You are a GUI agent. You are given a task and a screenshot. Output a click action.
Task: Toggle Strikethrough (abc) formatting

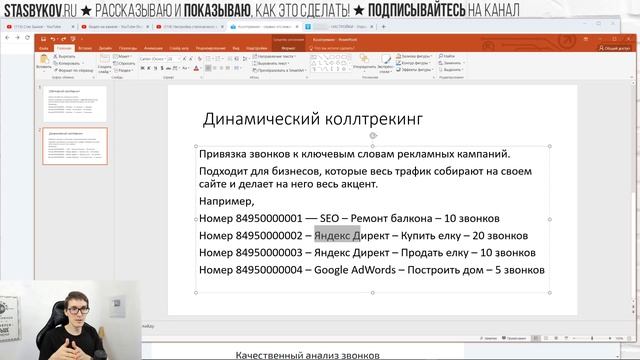pos(168,68)
